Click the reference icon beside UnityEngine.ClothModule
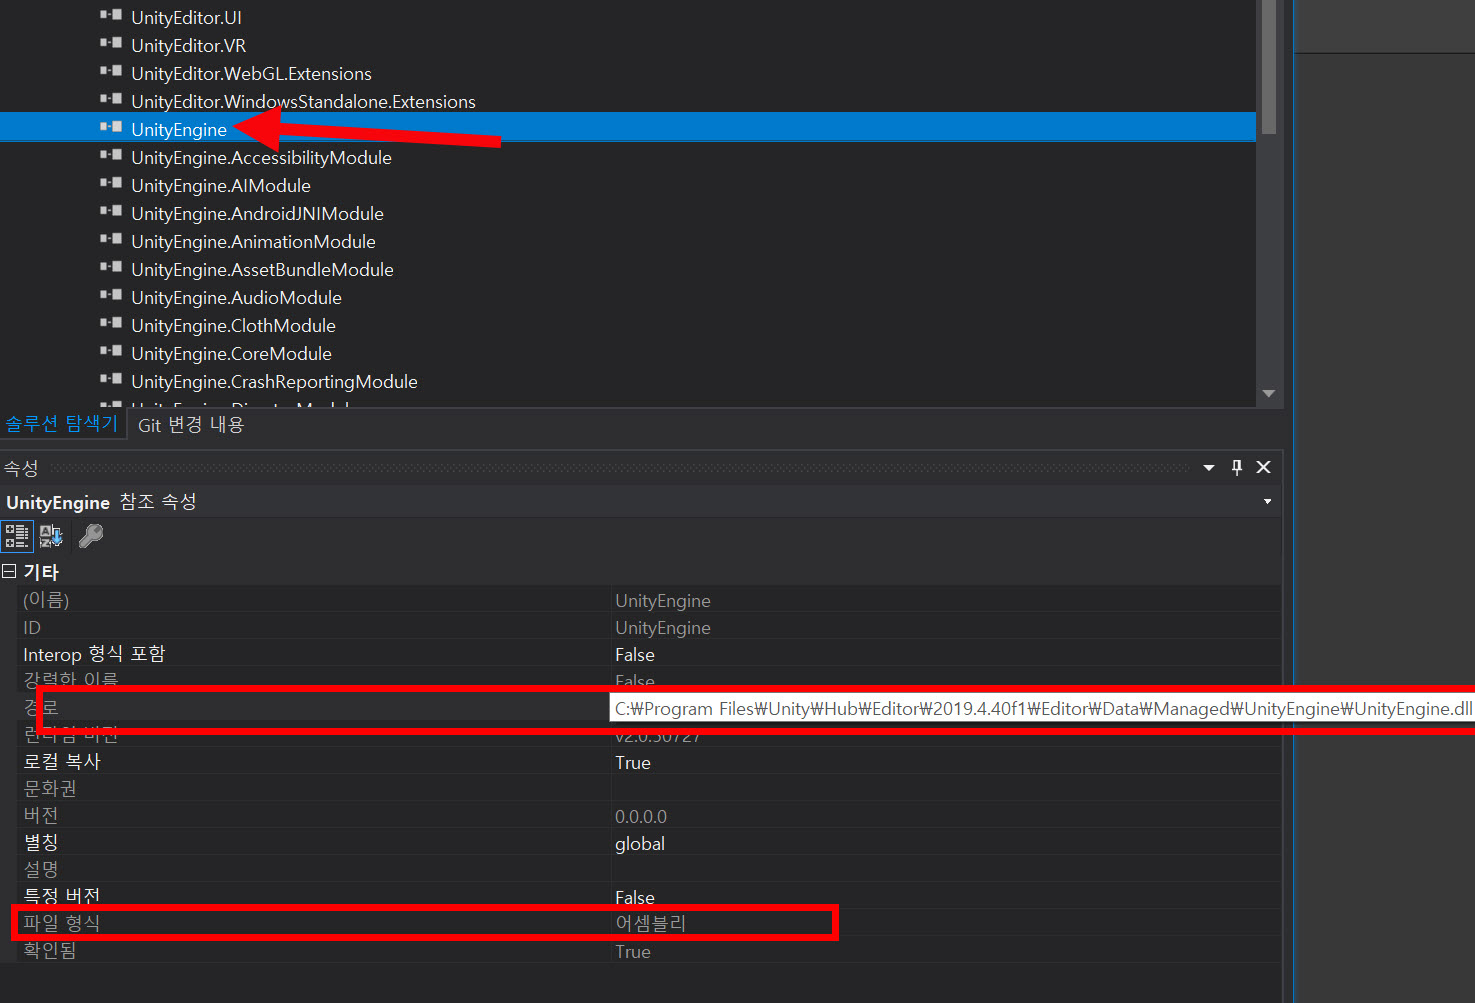The height and width of the screenshot is (1003, 1475). [x=111, y=323]
